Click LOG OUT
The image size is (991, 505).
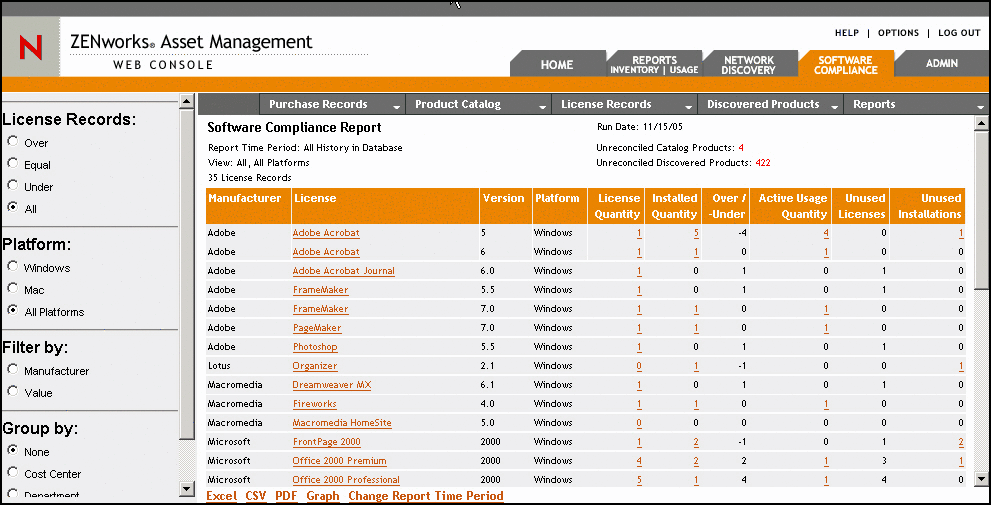[x=959, y=33]
